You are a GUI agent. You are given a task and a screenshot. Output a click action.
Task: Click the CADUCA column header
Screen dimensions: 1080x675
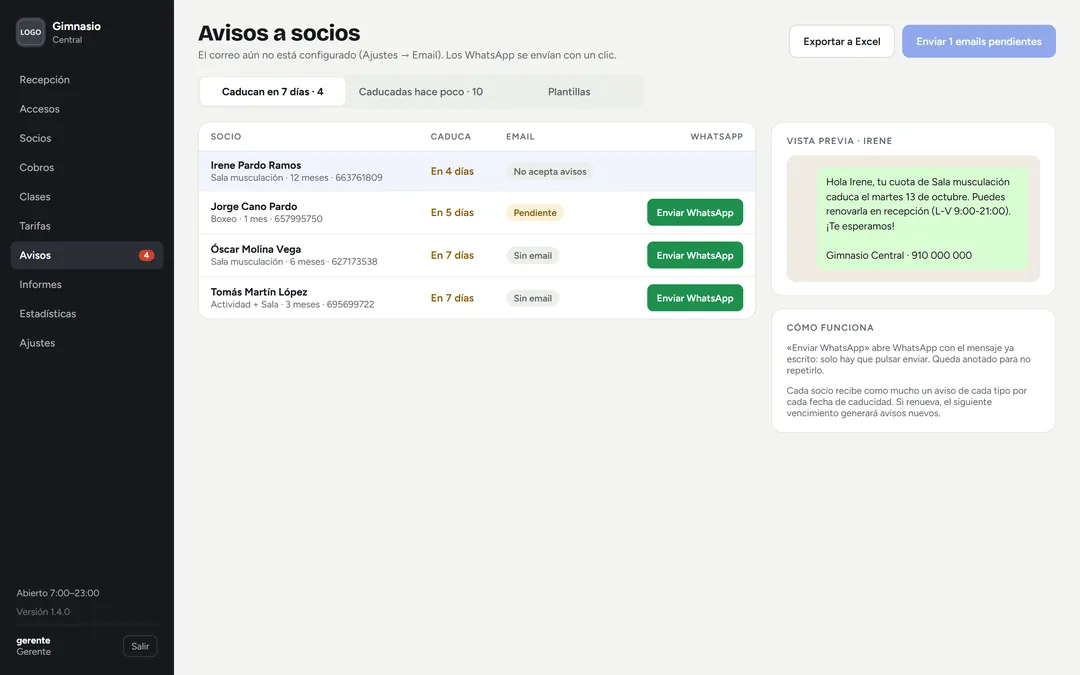pyautogui.click(x=450, y=136)
